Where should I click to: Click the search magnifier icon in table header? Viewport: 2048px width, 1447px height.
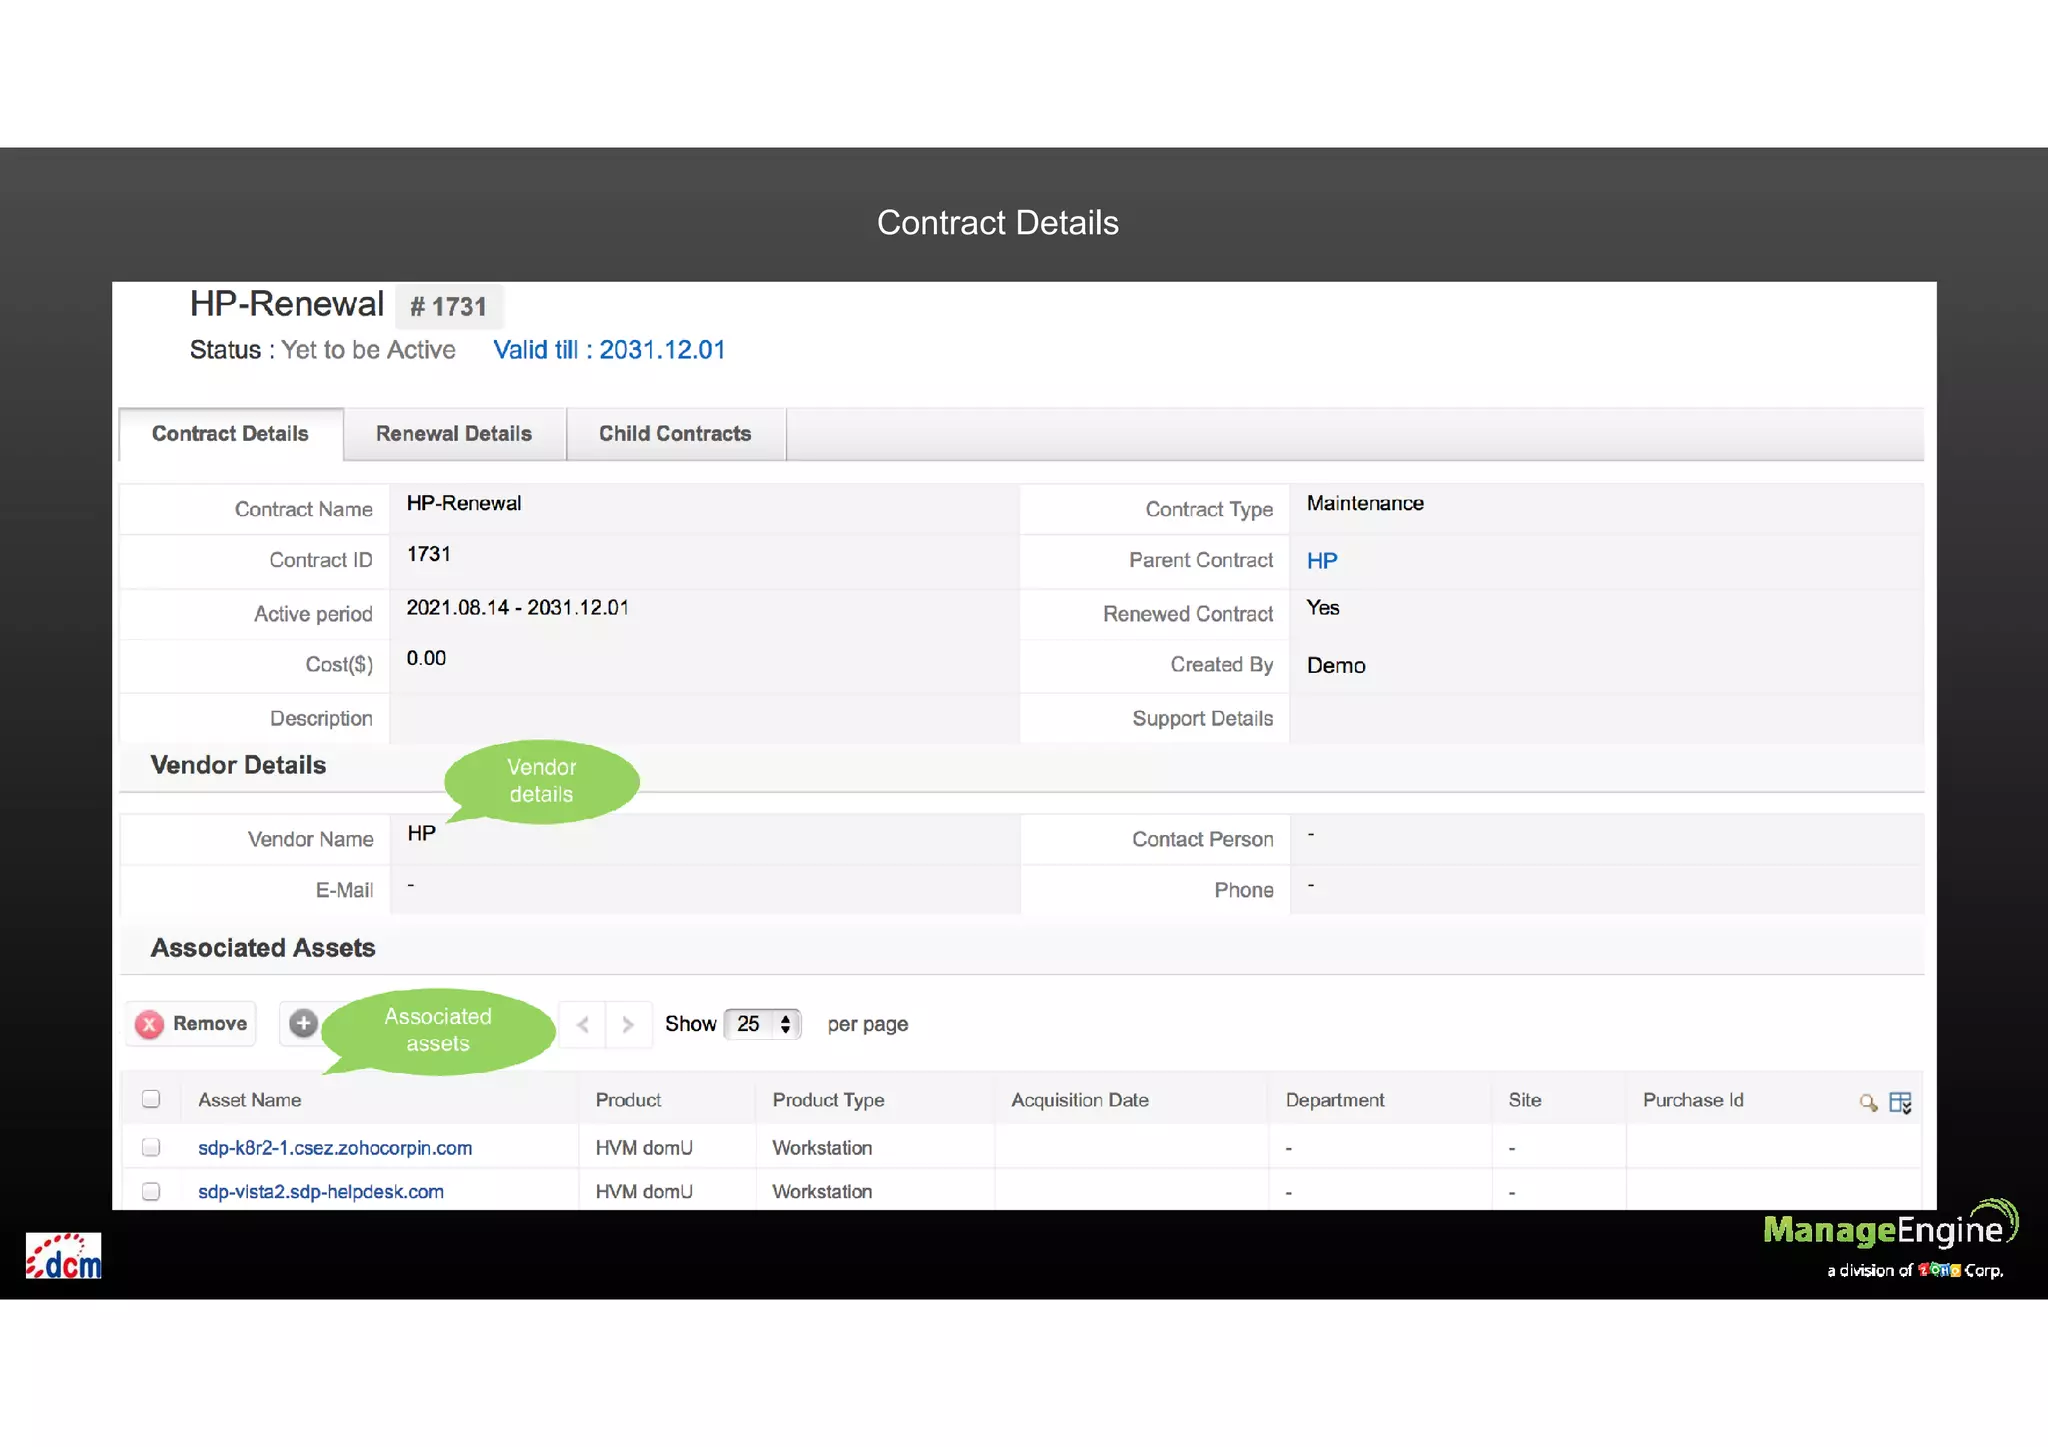(1867, 1102)
